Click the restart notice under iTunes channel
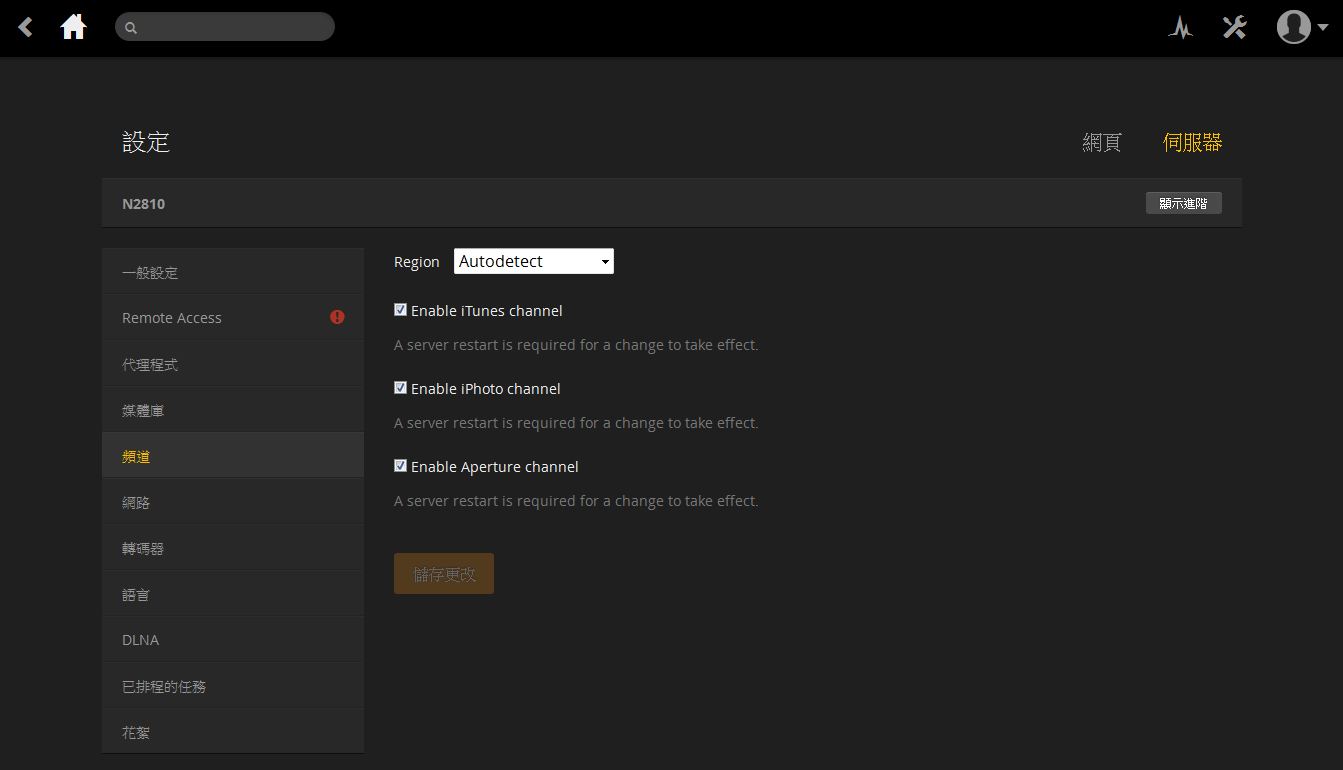Screen dimensions: 1343x770 tap(576, 345)
